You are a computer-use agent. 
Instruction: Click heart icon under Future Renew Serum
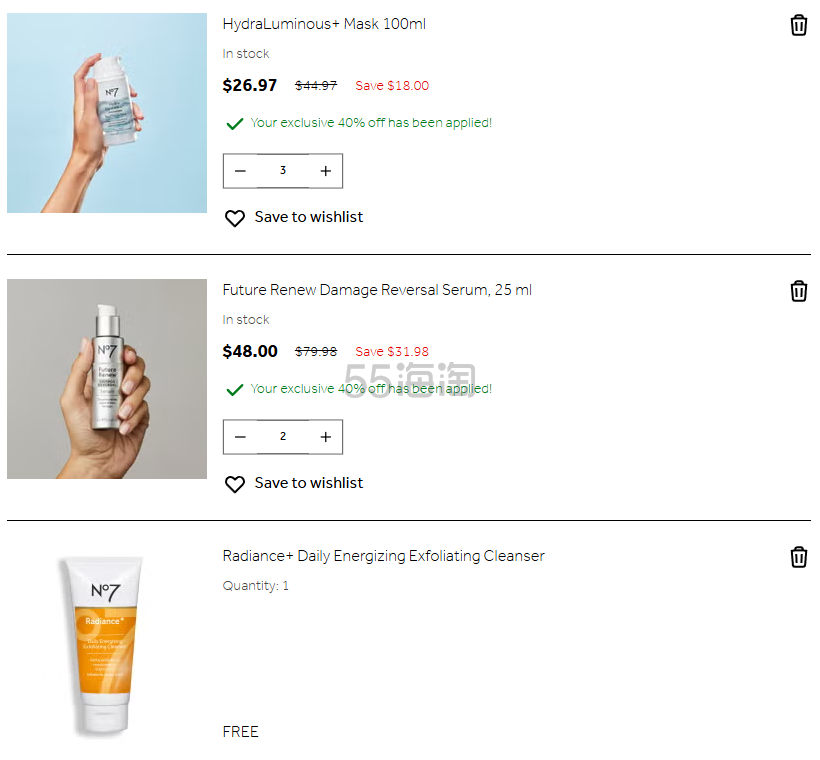pyautogui.click(x=235, y=484)
